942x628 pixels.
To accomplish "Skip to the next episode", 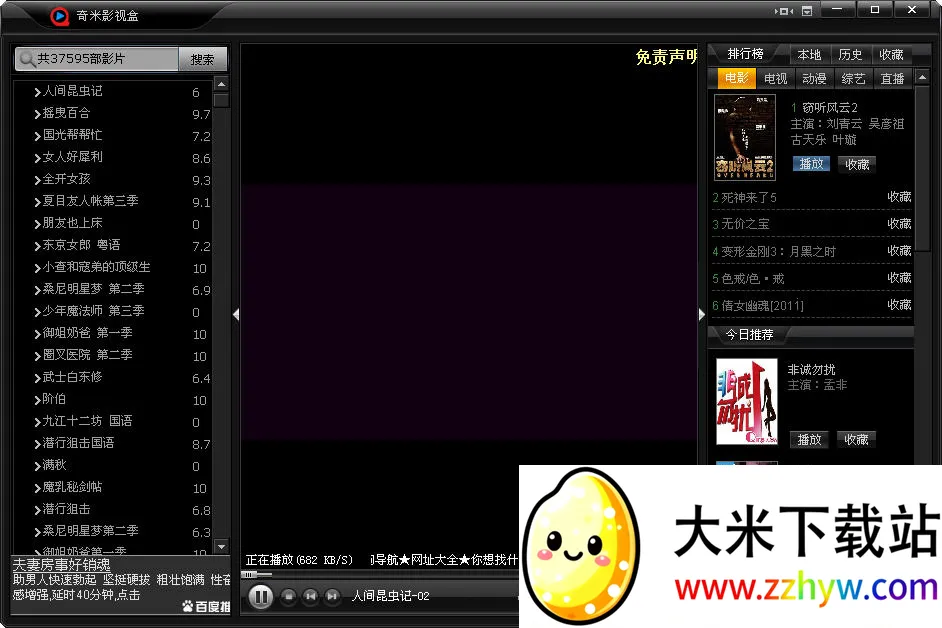I will 332,597.
